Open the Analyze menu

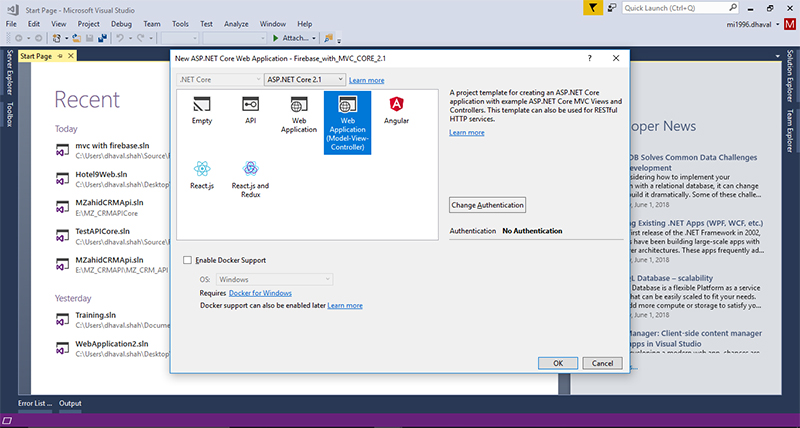pos(237,22)
